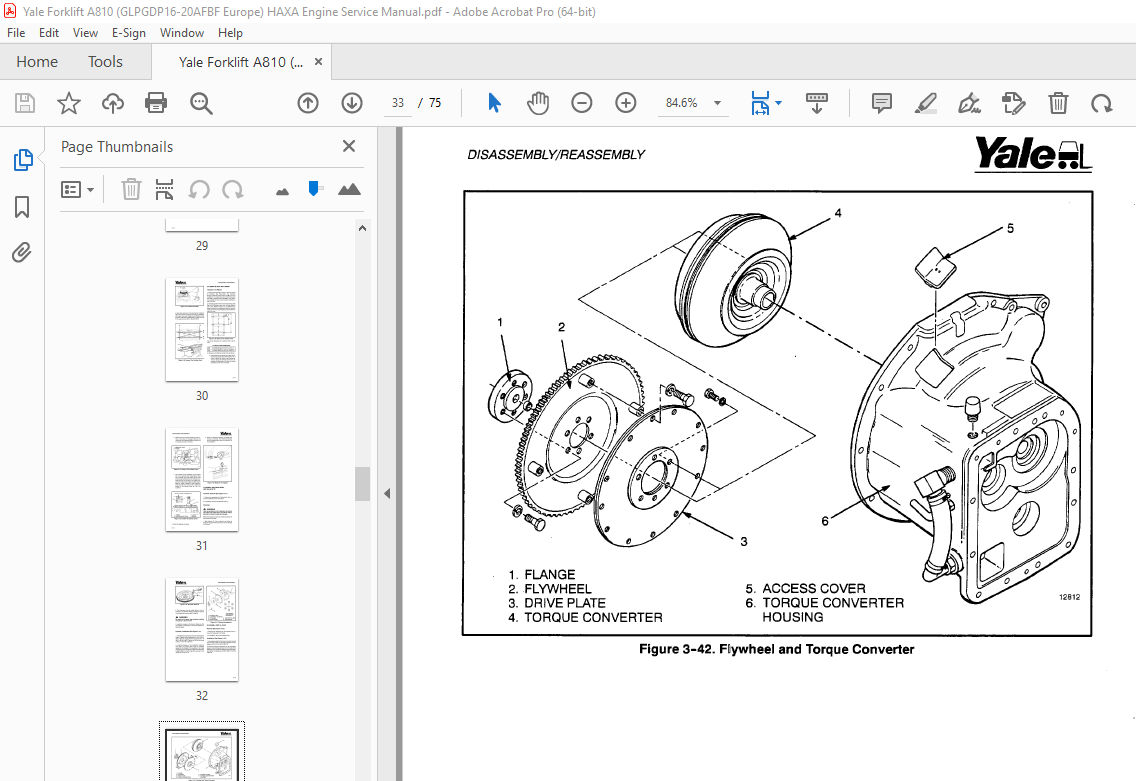Viewport: 1136px width, 781px height.
Task: Select the highlighted page 33 thumbnail
Action: tap(202, 753)
